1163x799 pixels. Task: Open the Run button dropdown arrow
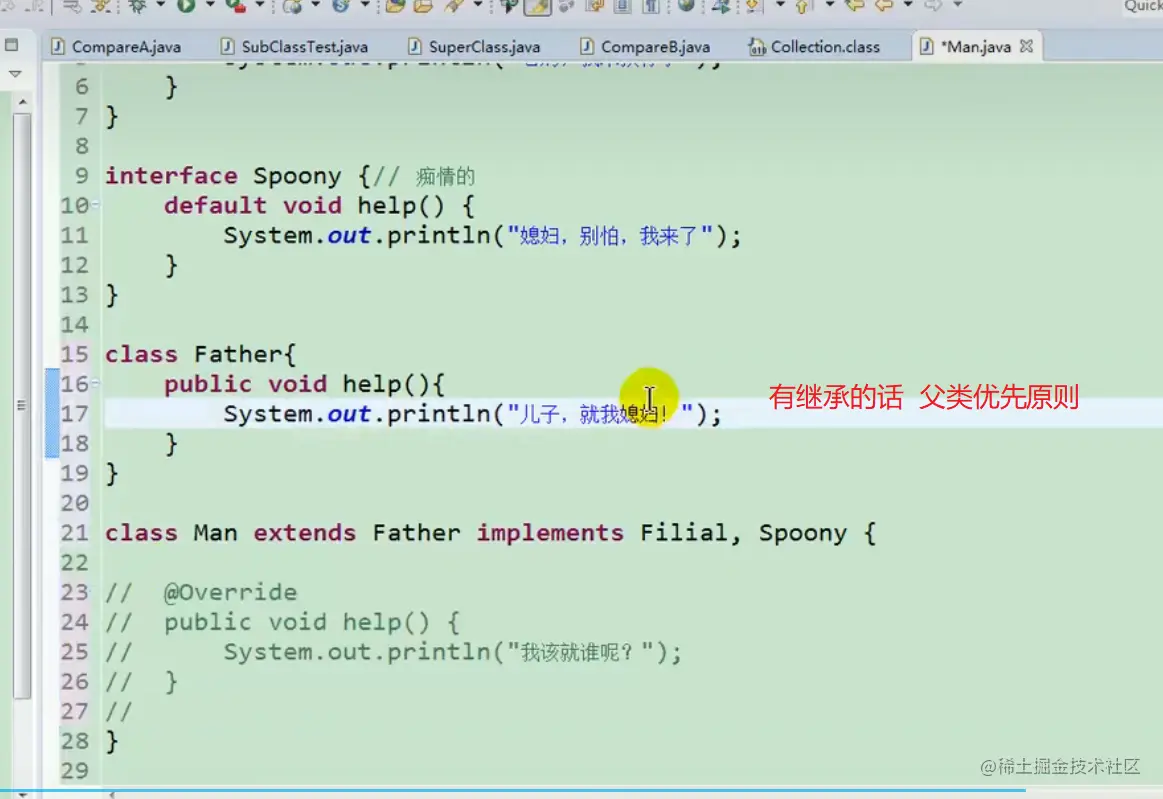pos(210,5)
